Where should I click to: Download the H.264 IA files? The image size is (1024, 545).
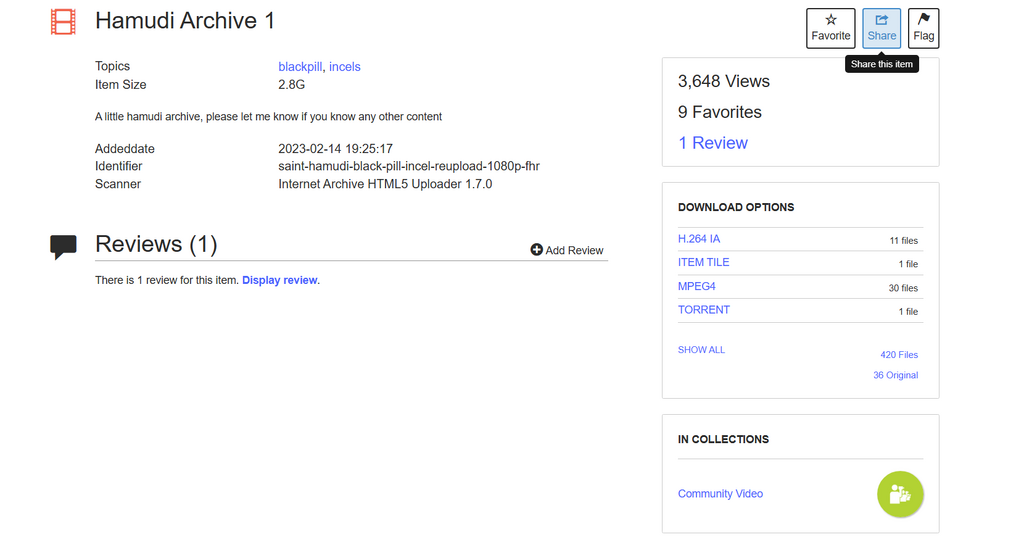[699, 239]
